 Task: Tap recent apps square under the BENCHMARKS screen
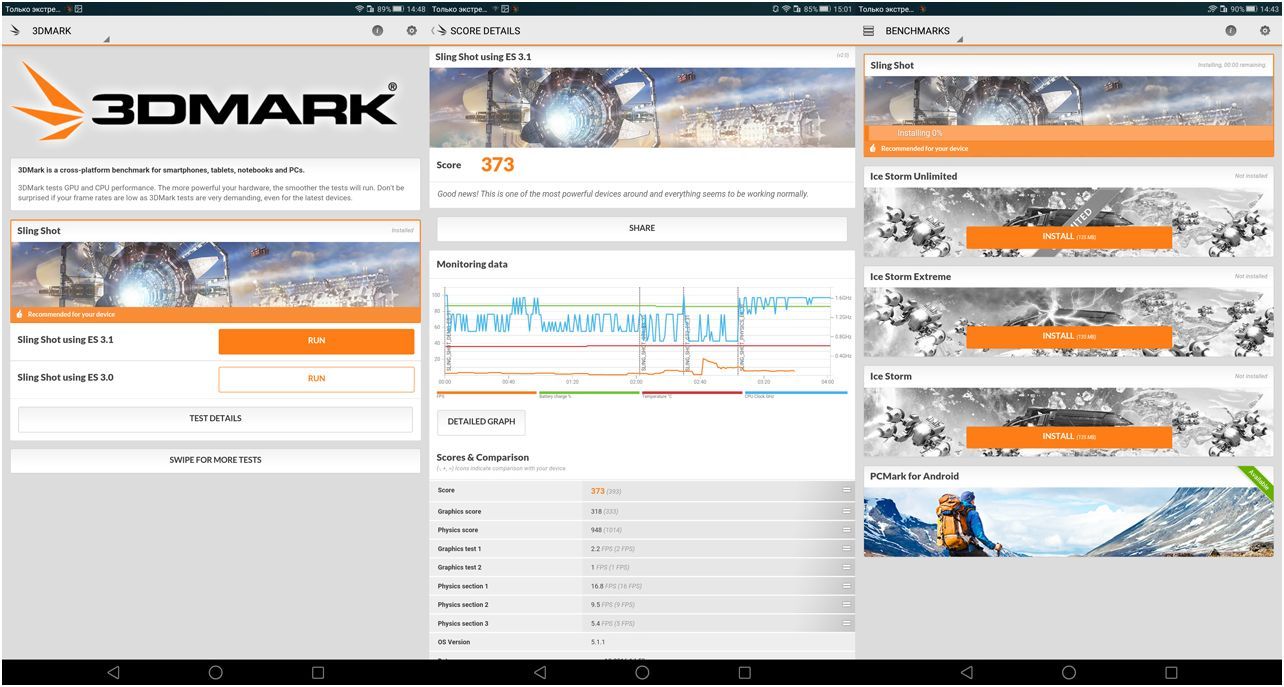coord(1171,673)
